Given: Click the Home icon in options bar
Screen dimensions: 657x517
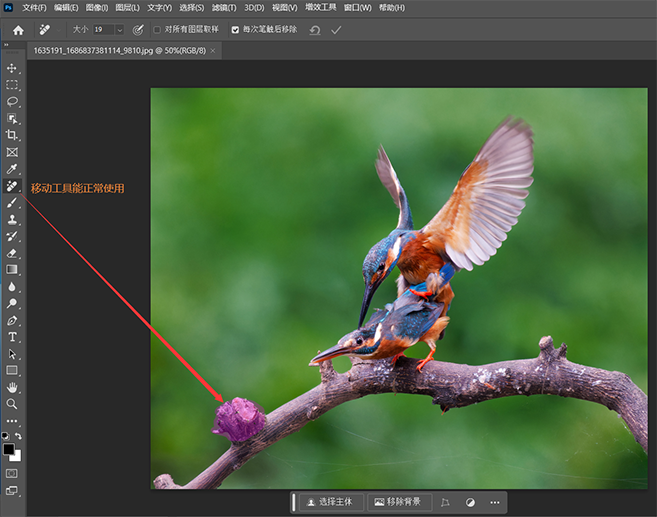Looking at the screenshot, I should coord(18,30).
